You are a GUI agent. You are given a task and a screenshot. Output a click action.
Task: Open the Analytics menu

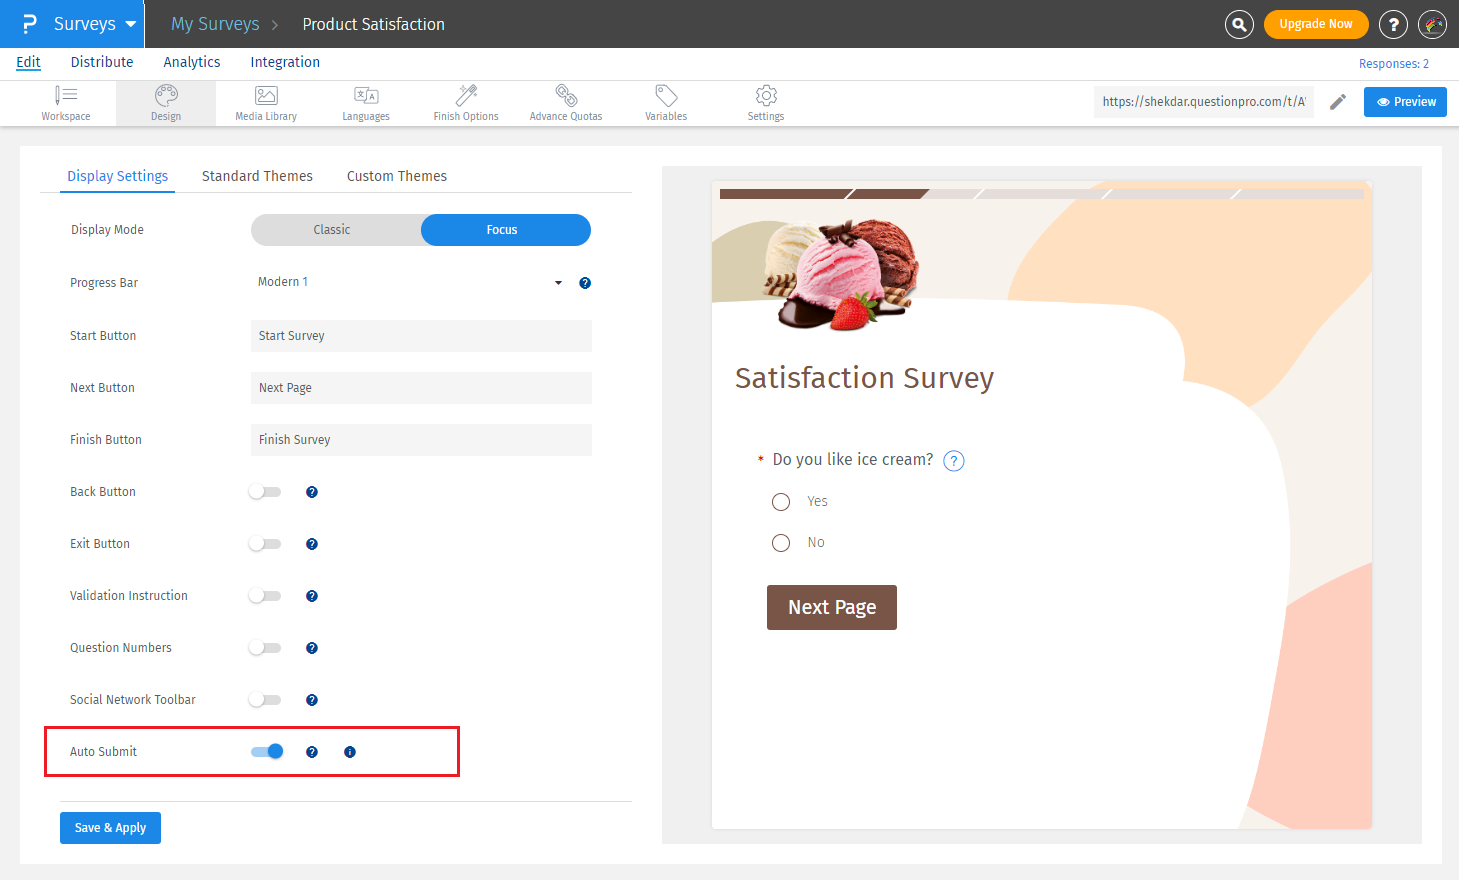pyautogui.click(x=191, y=62)
